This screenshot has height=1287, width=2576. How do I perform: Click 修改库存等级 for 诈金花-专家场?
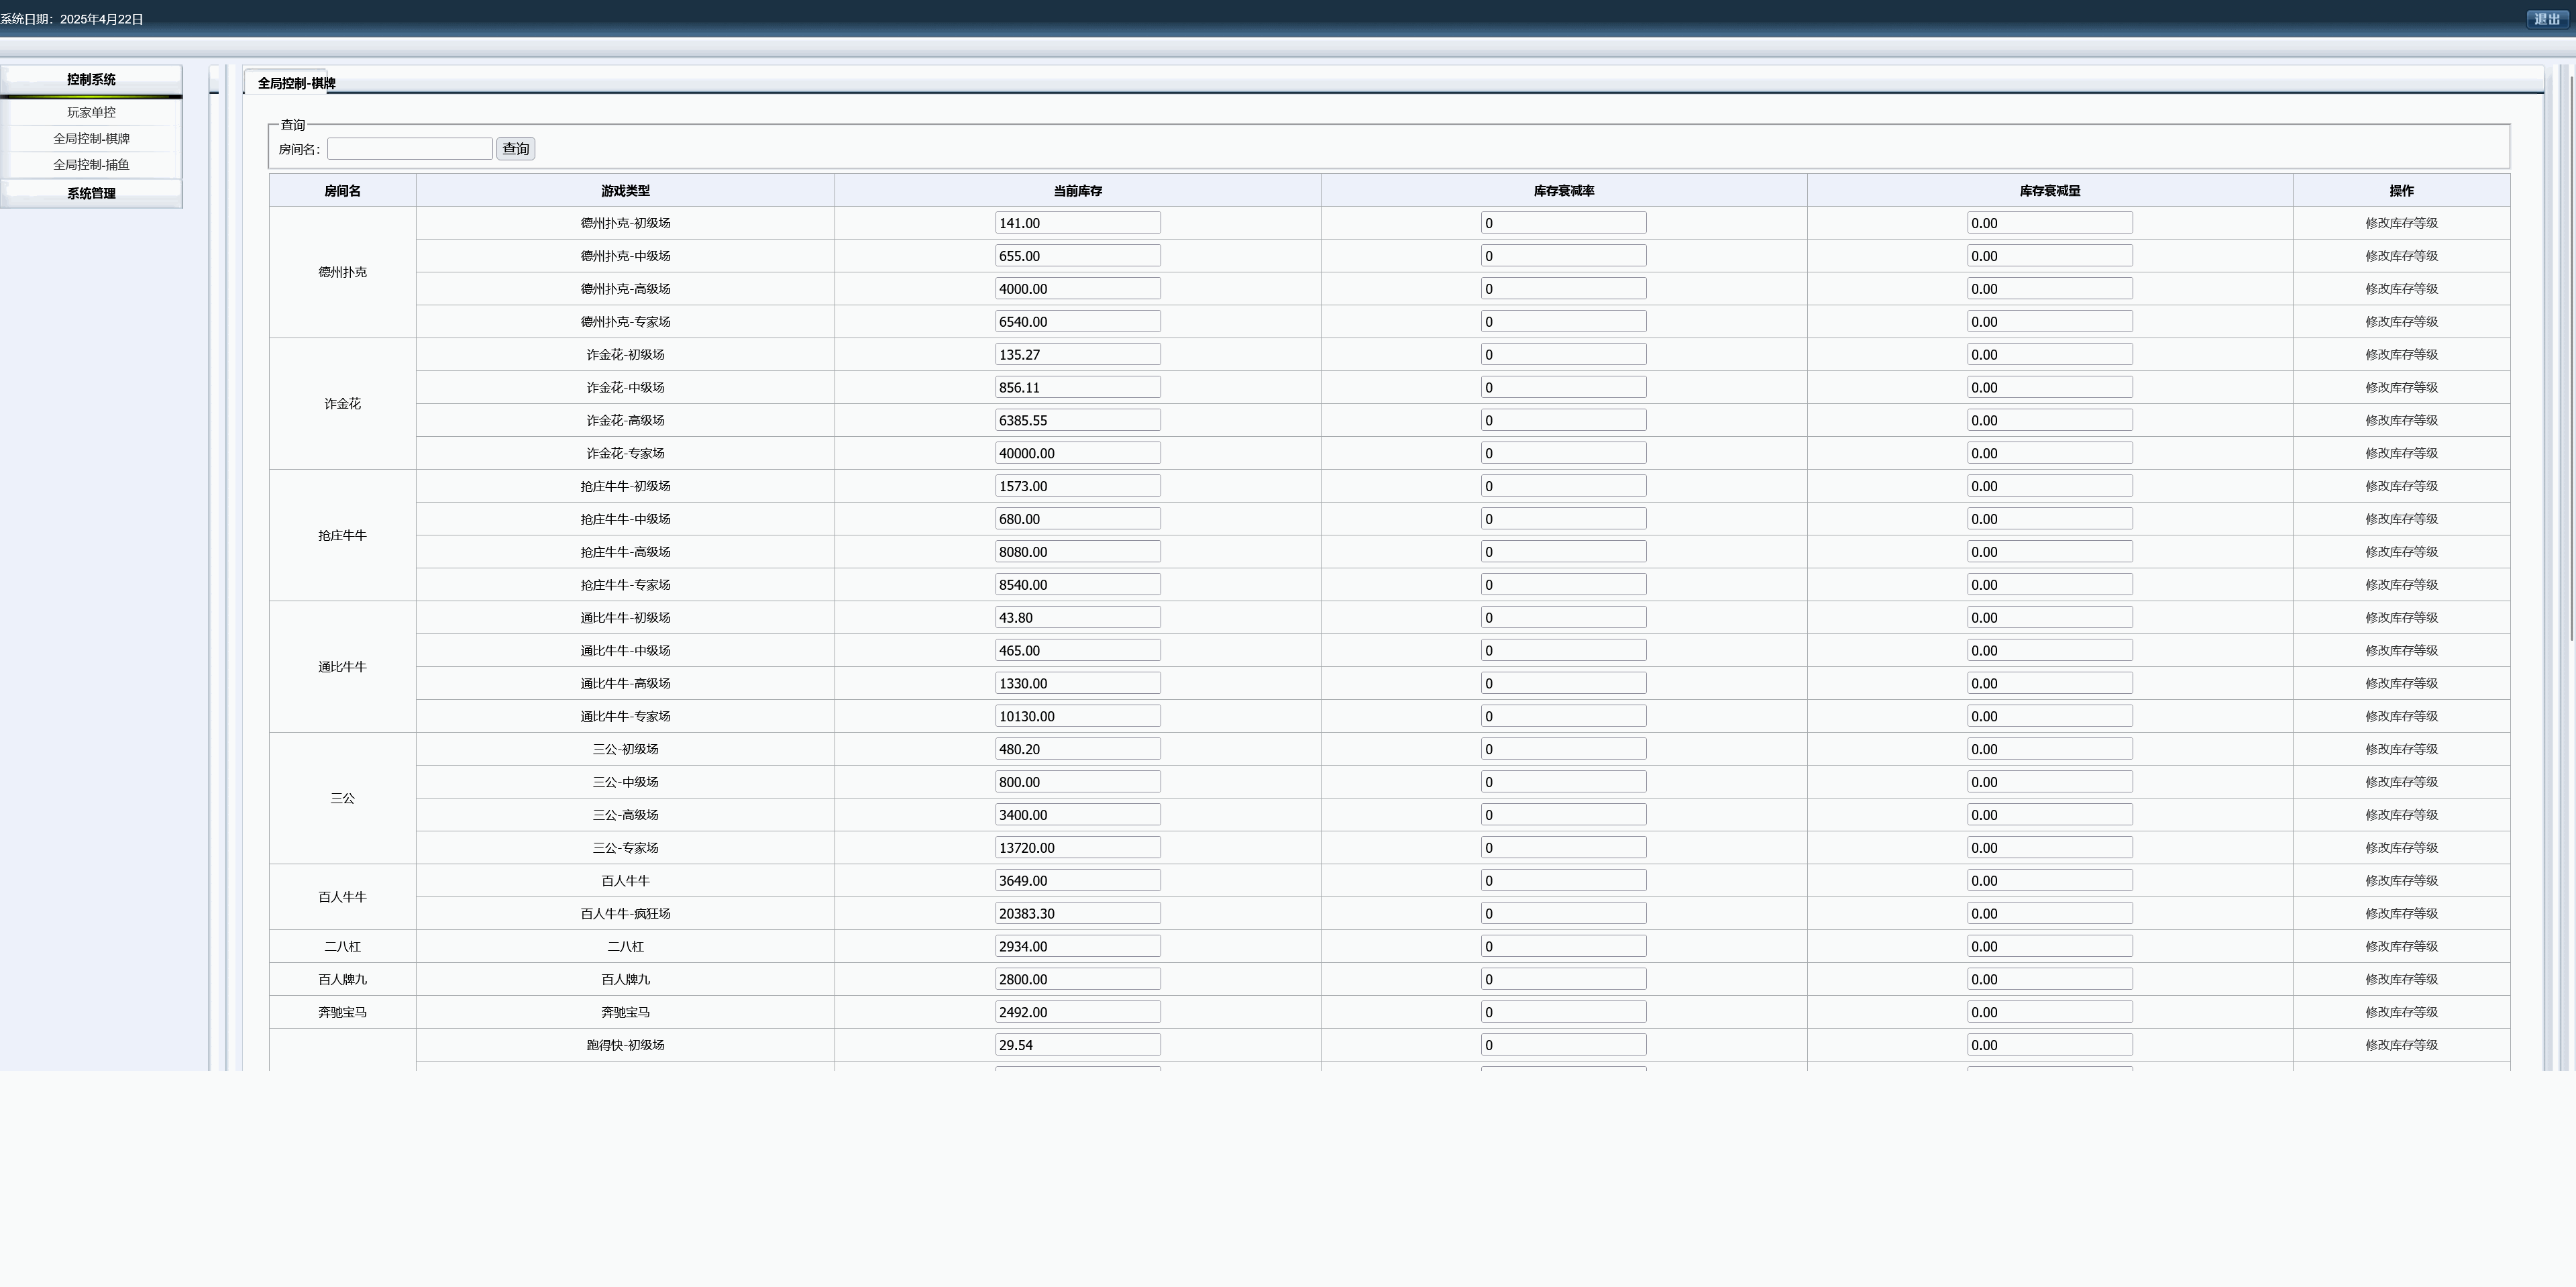[x=2400, y=453]
